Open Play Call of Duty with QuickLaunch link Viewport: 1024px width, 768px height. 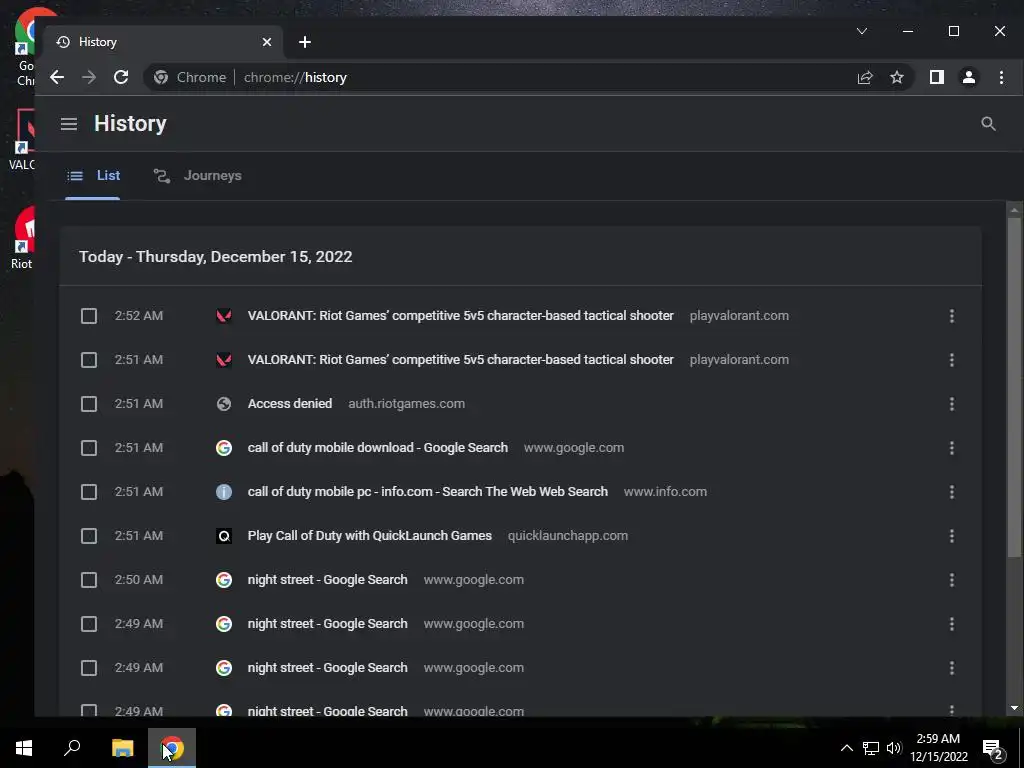(370, 536)
